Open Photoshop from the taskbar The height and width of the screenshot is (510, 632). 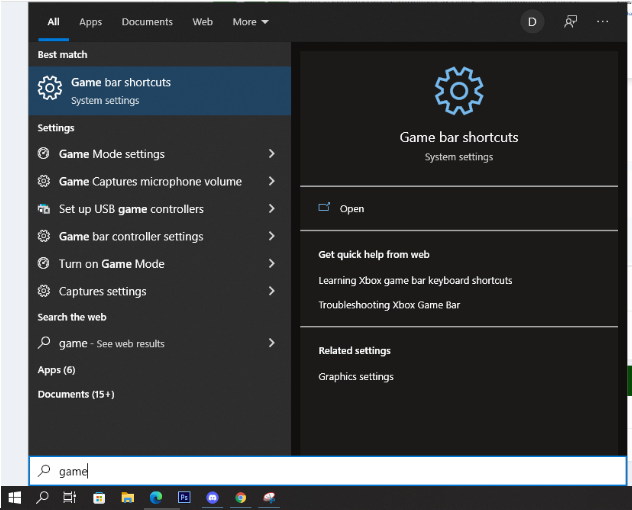click(x=184, y=497)
